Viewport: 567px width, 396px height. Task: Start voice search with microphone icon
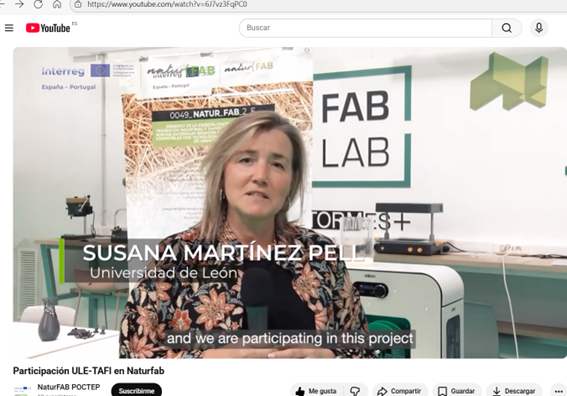point(539,28)
